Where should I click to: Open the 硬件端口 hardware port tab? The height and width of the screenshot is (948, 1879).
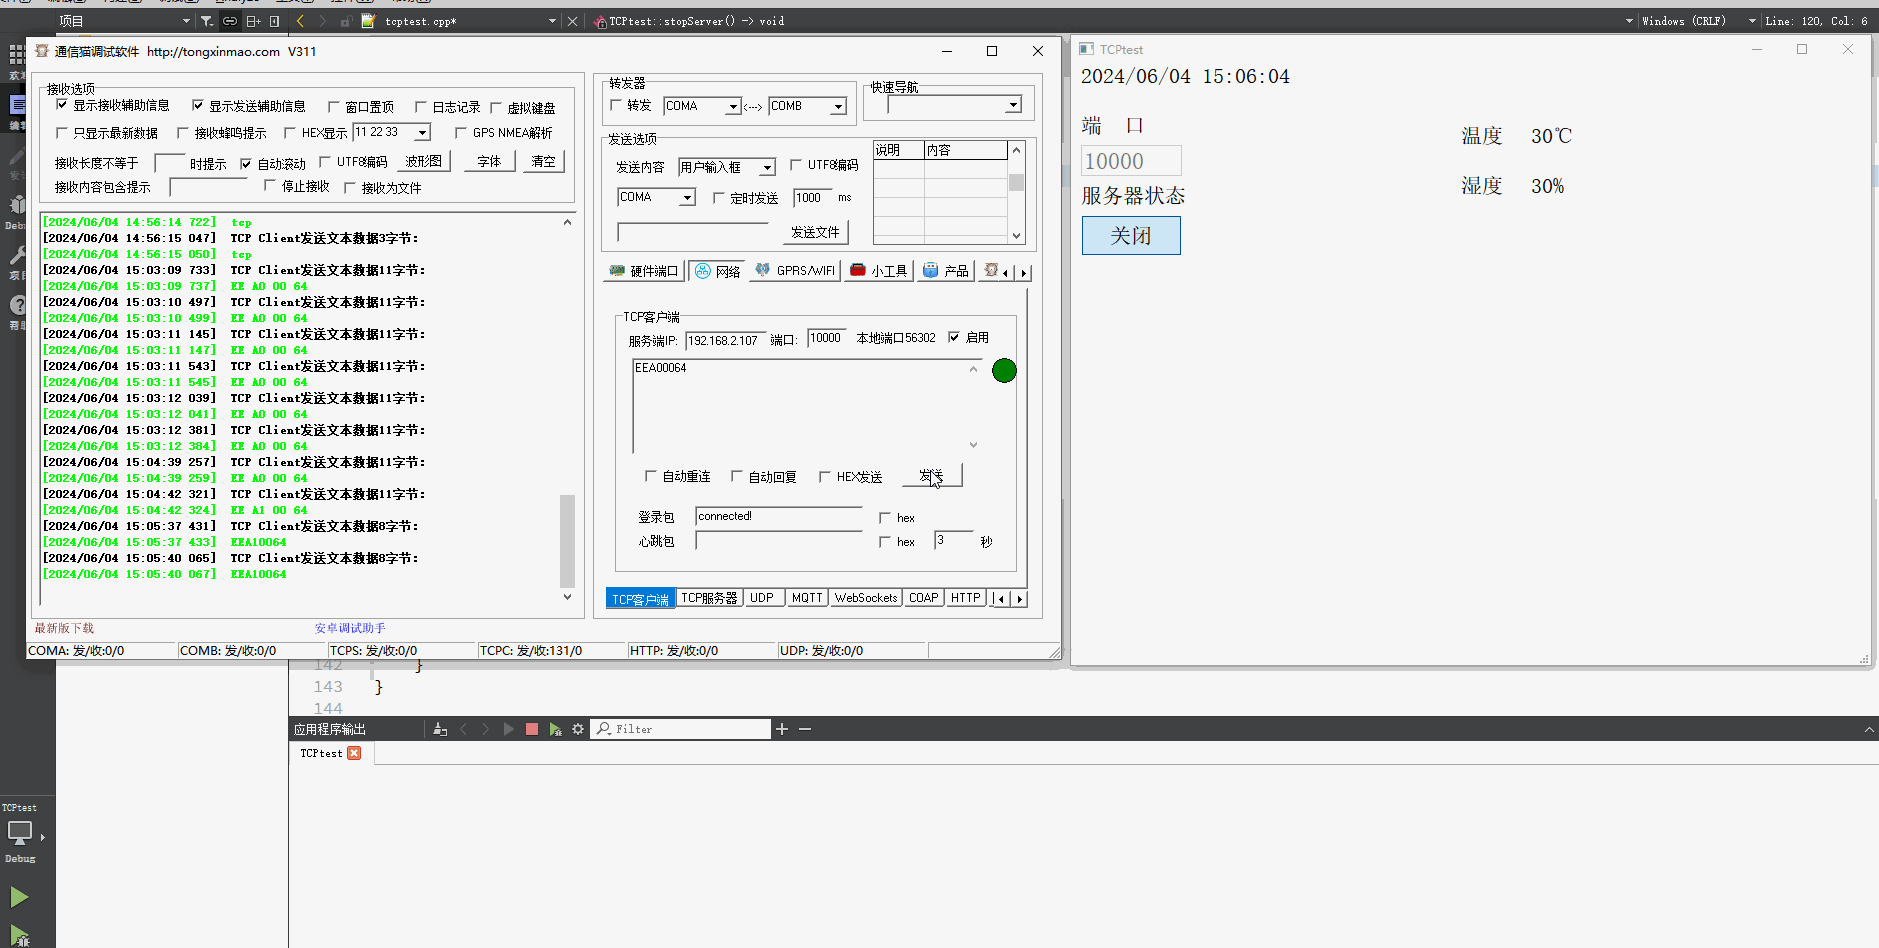643,271
